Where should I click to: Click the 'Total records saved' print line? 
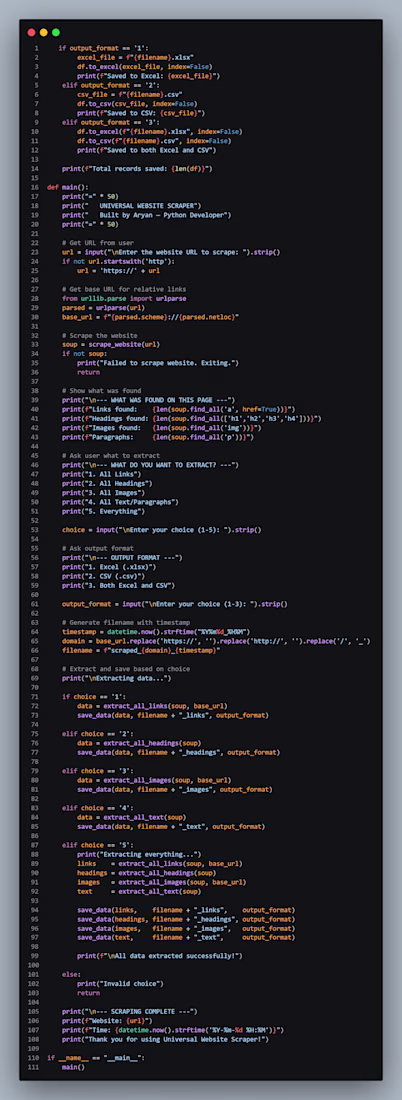click(137, 168)
